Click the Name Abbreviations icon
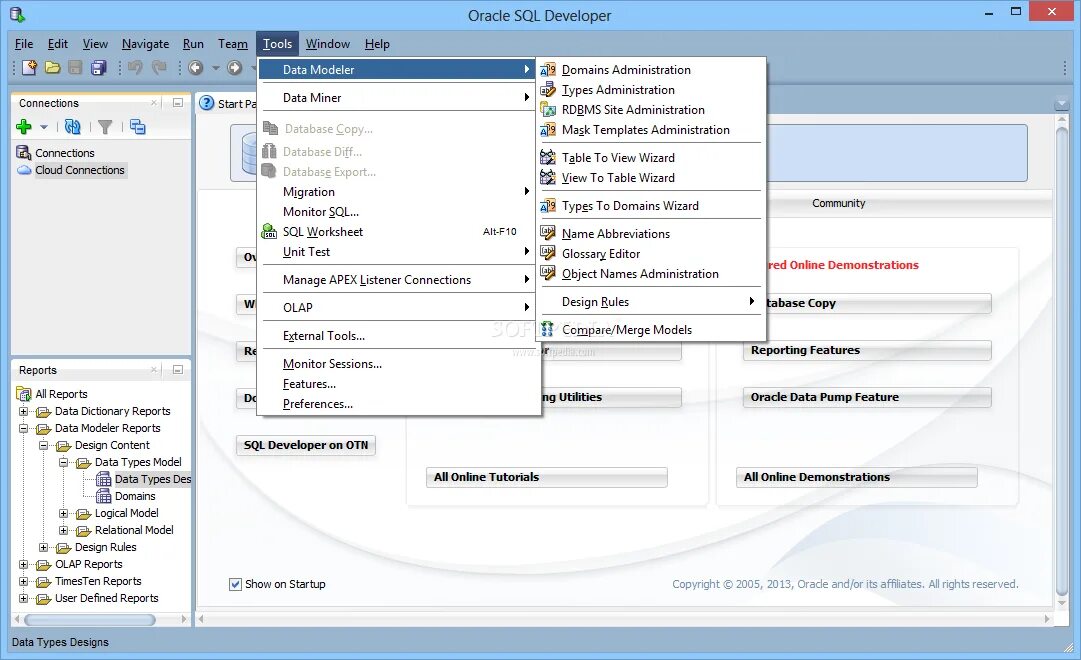 548,233
